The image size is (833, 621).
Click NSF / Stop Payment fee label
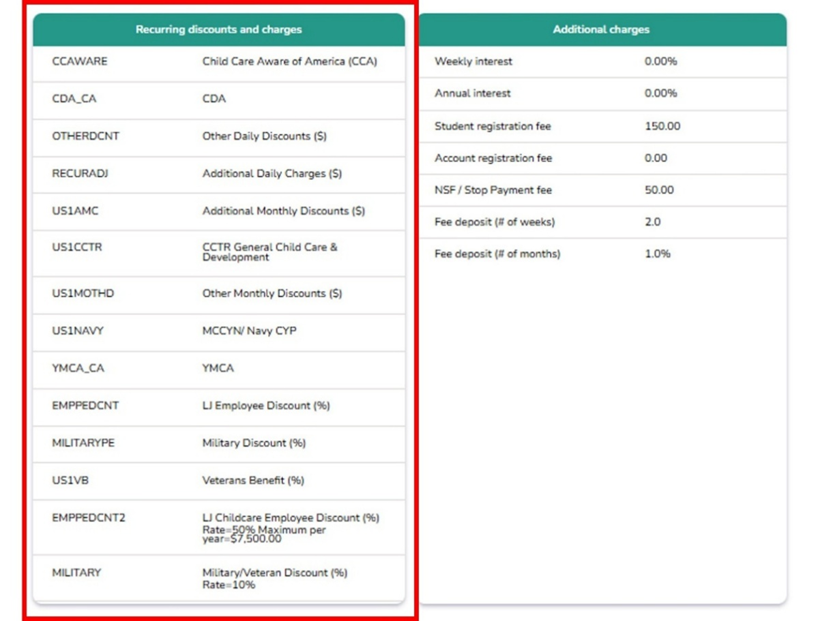[x=493, y=190]
